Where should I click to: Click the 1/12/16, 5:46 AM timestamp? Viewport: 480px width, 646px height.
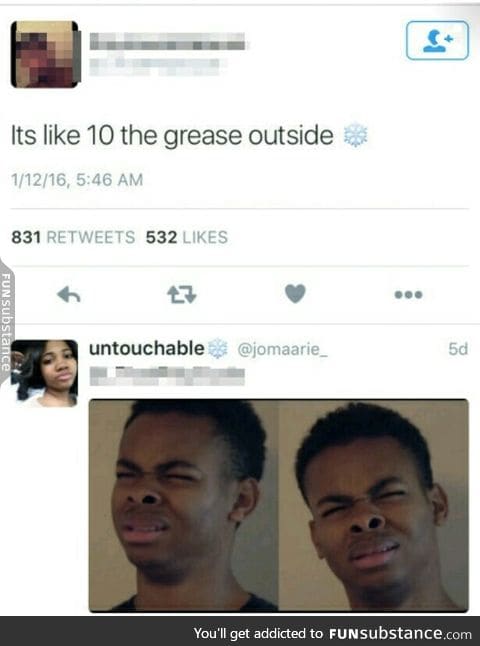77,180
